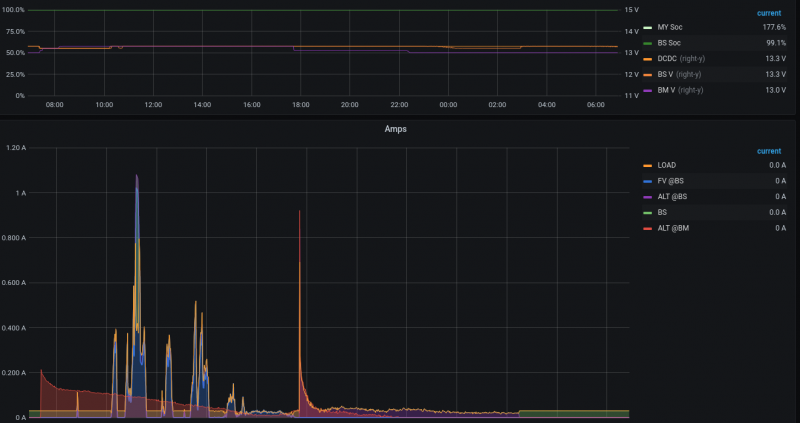800x423 pixels.
Task: Click the ALT @BM red color swatch
Action: pos(648,228)
